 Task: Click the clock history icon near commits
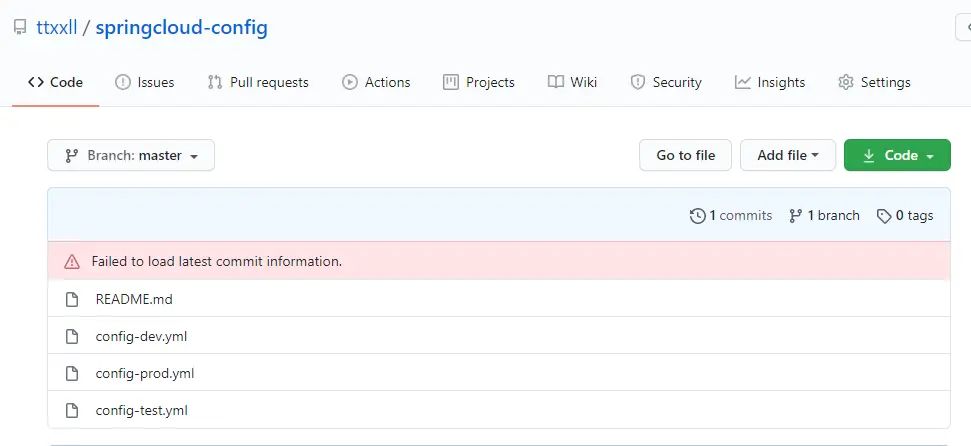[697, 216]
